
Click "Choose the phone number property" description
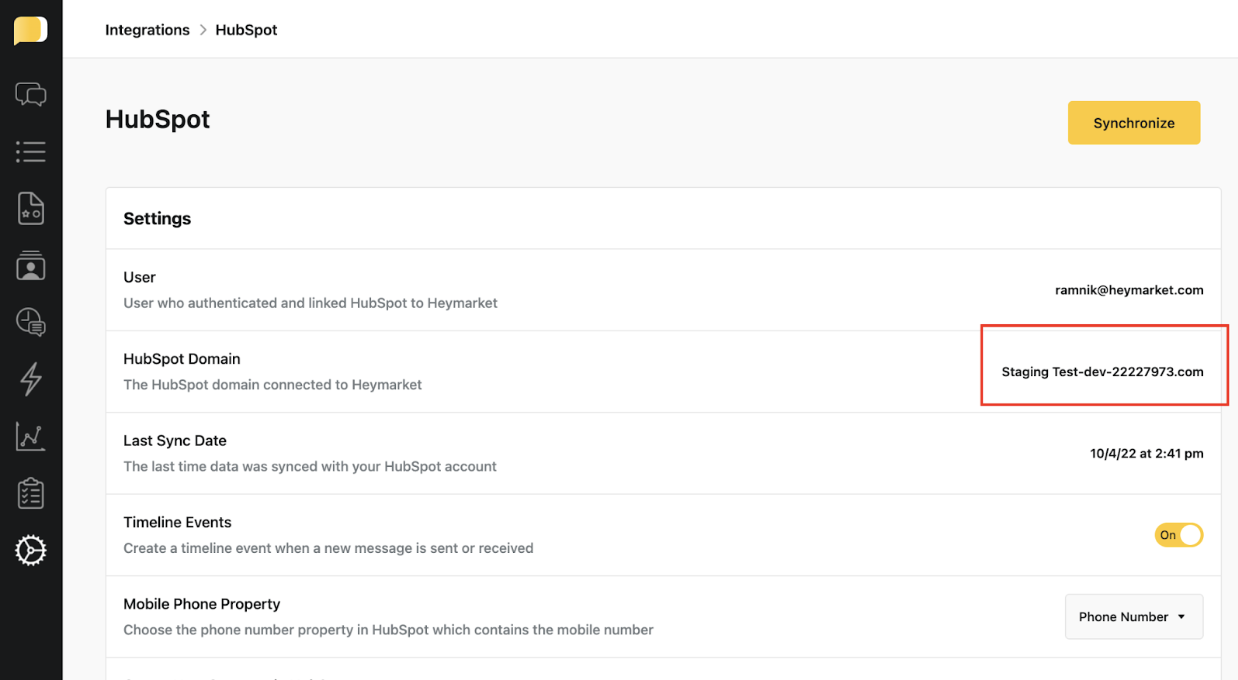388,630
